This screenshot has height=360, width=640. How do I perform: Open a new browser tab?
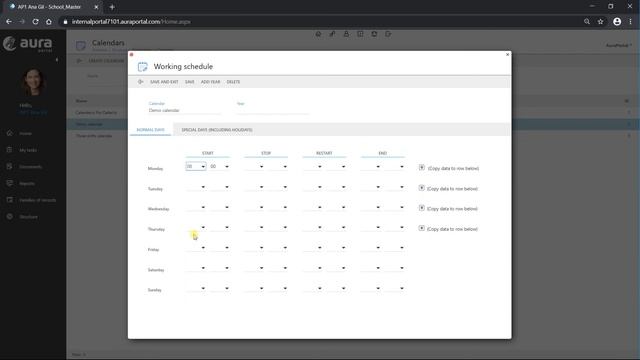(112, 7)
